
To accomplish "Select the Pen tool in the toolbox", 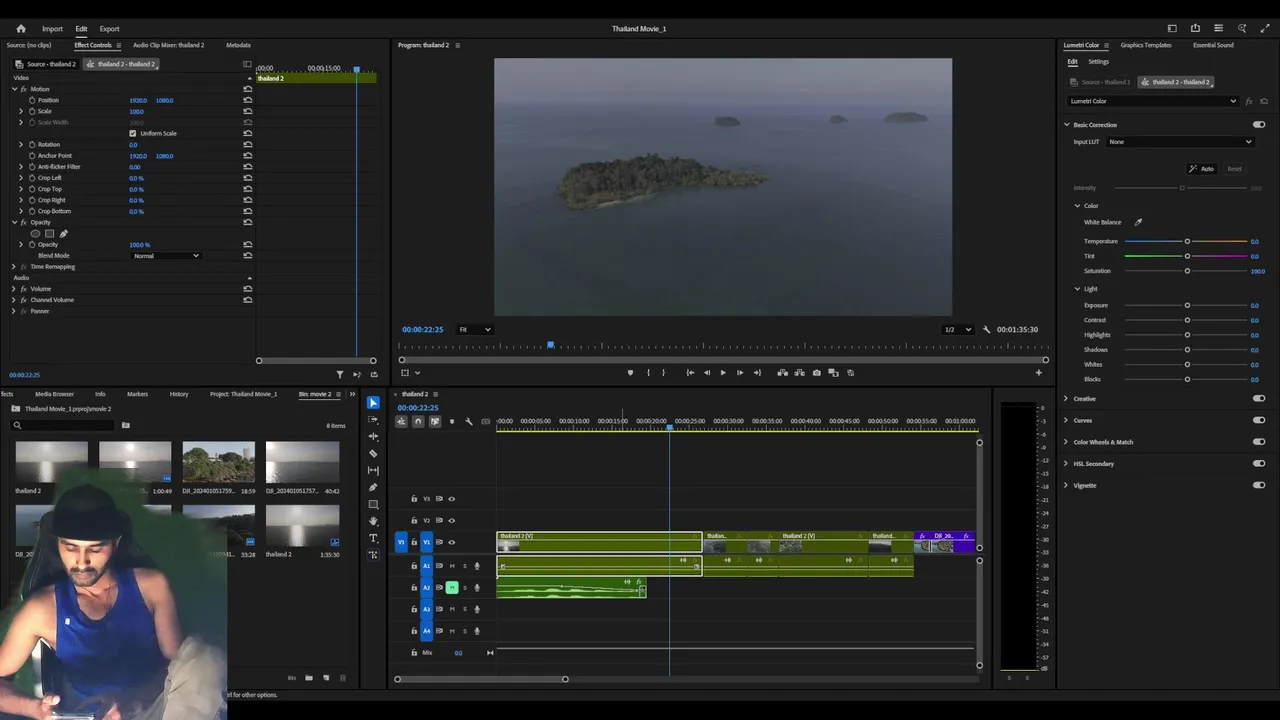I will pyautogui.click(x=373, y=487).
